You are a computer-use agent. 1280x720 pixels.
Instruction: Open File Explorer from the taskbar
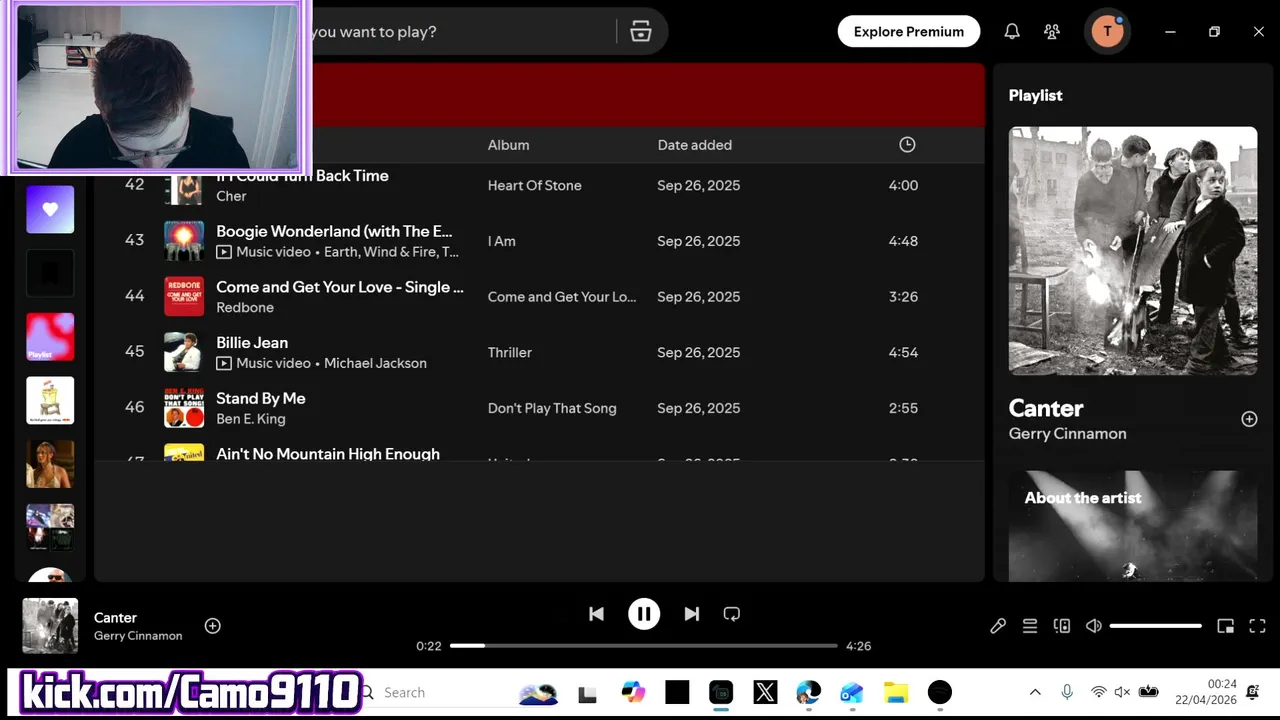coord(896,692)
